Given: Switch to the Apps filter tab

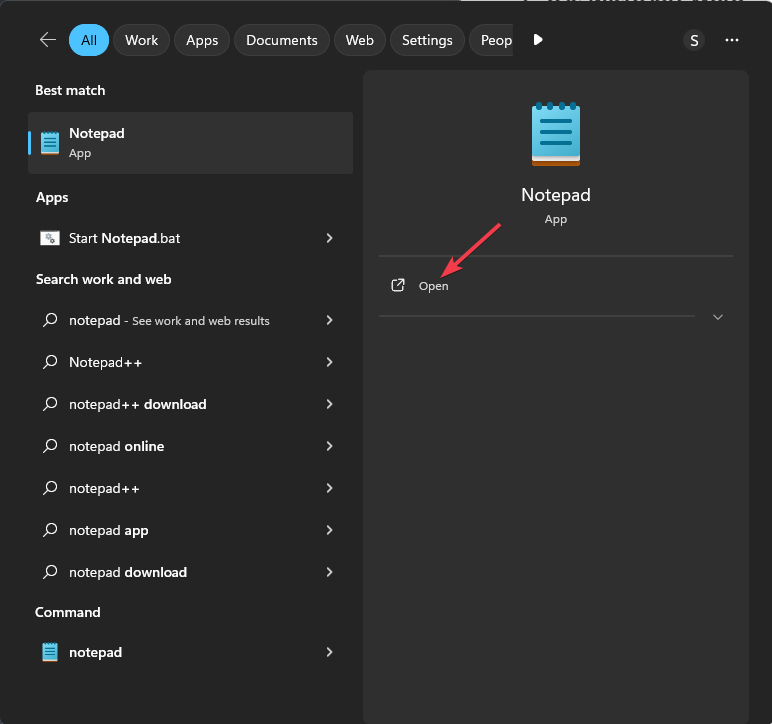Looking at the screenshot, I should 202,40.
